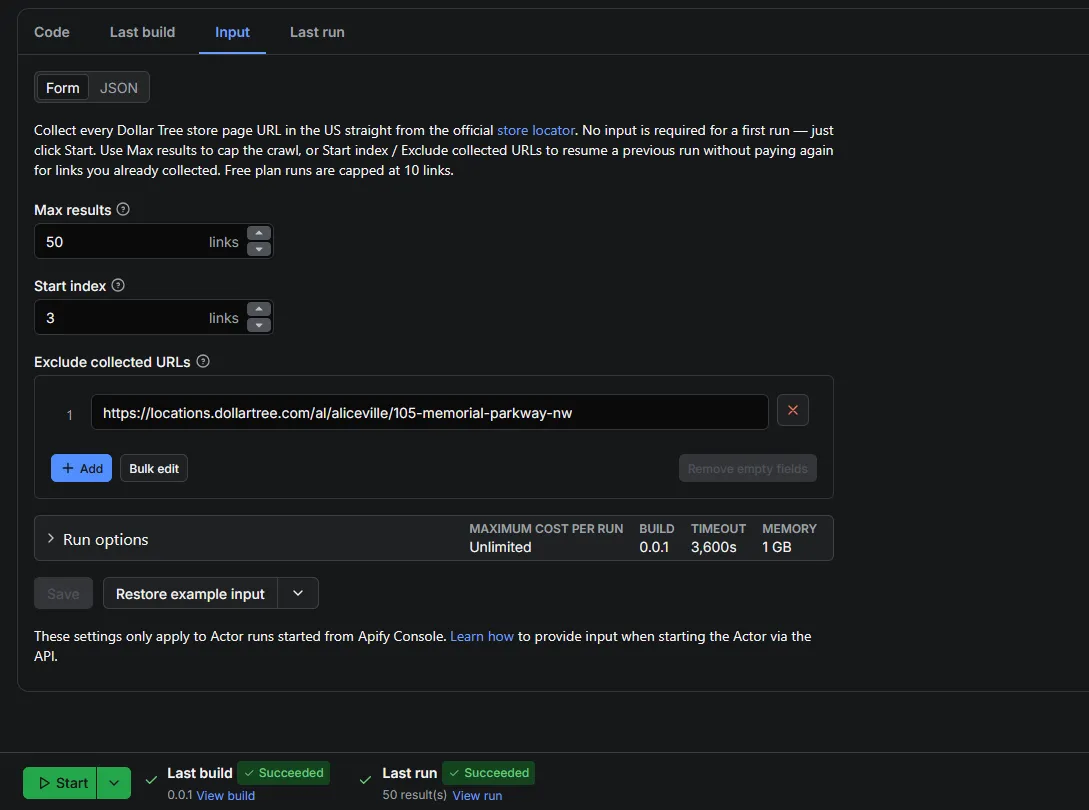Click Remove empty fields button
The height and width of the screenshot is (810, 1089).
coord(747,468)
